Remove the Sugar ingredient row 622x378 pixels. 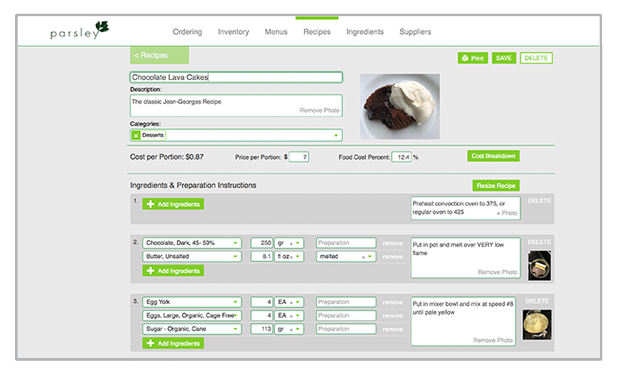(392, 330)
